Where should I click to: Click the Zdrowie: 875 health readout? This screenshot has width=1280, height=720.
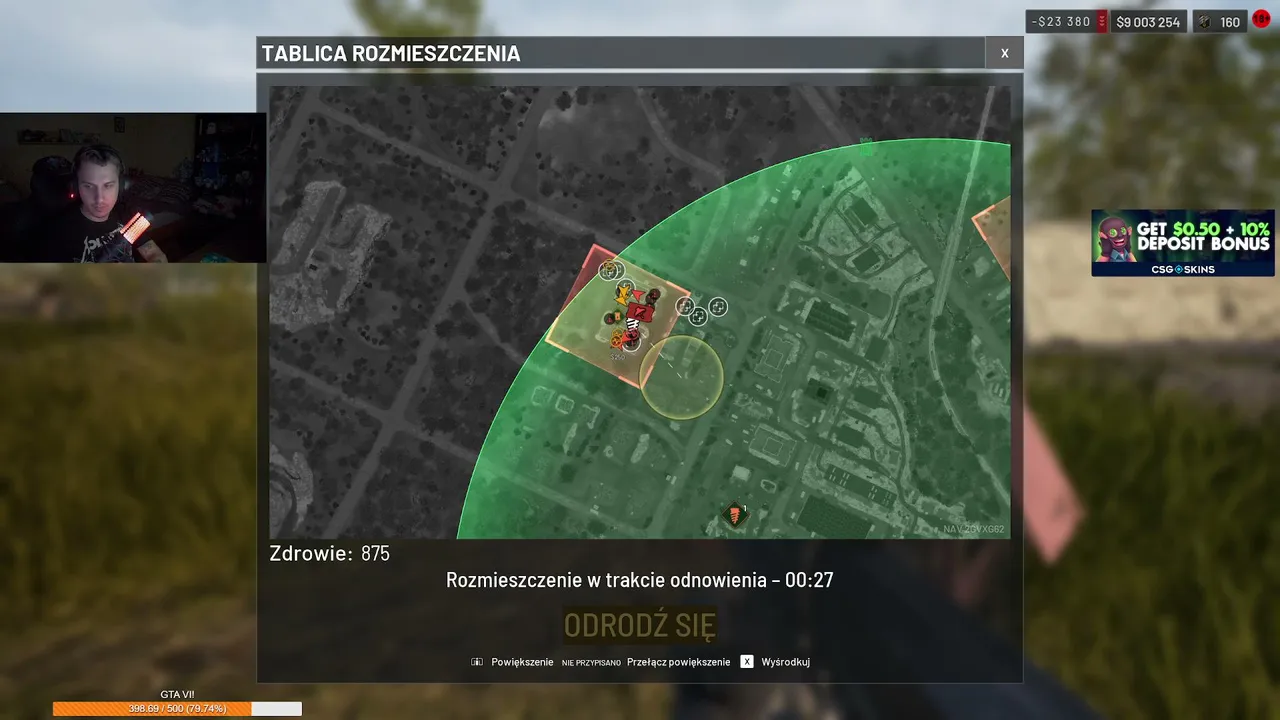(x=330, y=554)
